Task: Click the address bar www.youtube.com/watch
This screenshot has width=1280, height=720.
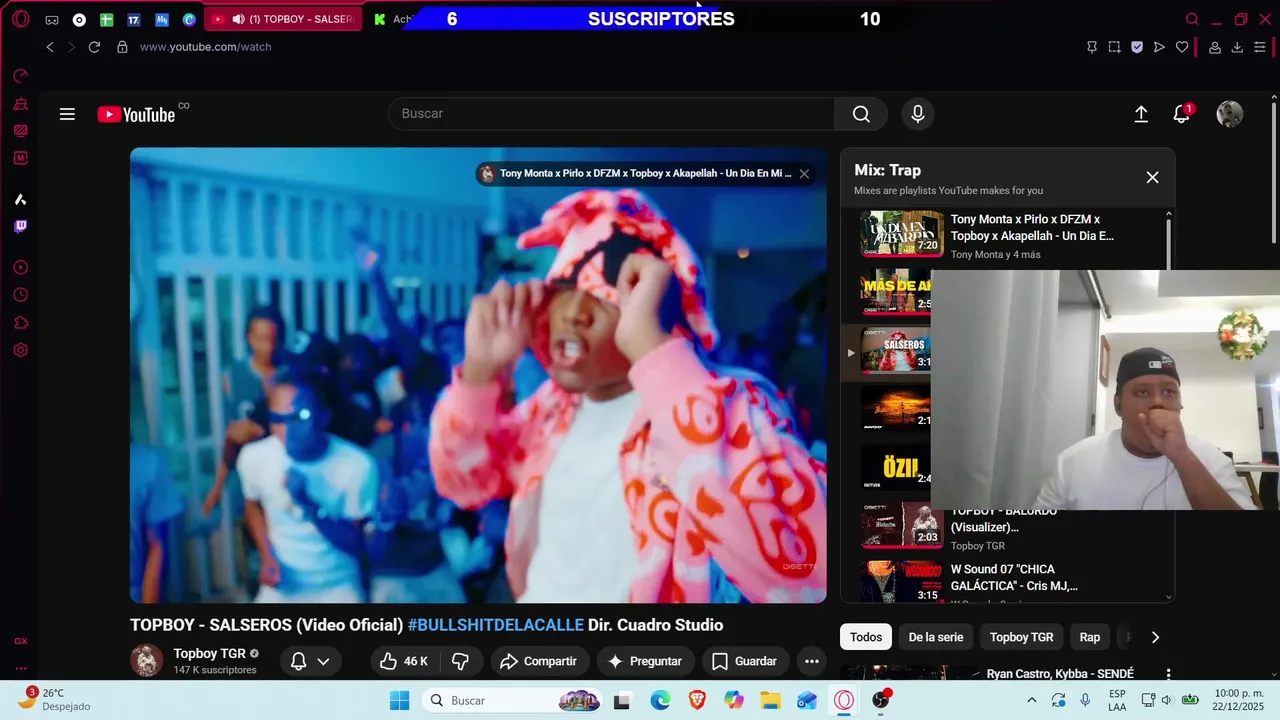Action: (x=205, y=47)
